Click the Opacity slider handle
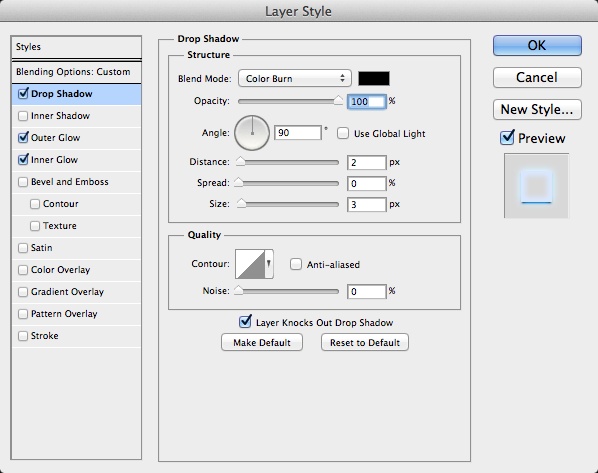This screenshot has width=598, height=473. [338, 100]
